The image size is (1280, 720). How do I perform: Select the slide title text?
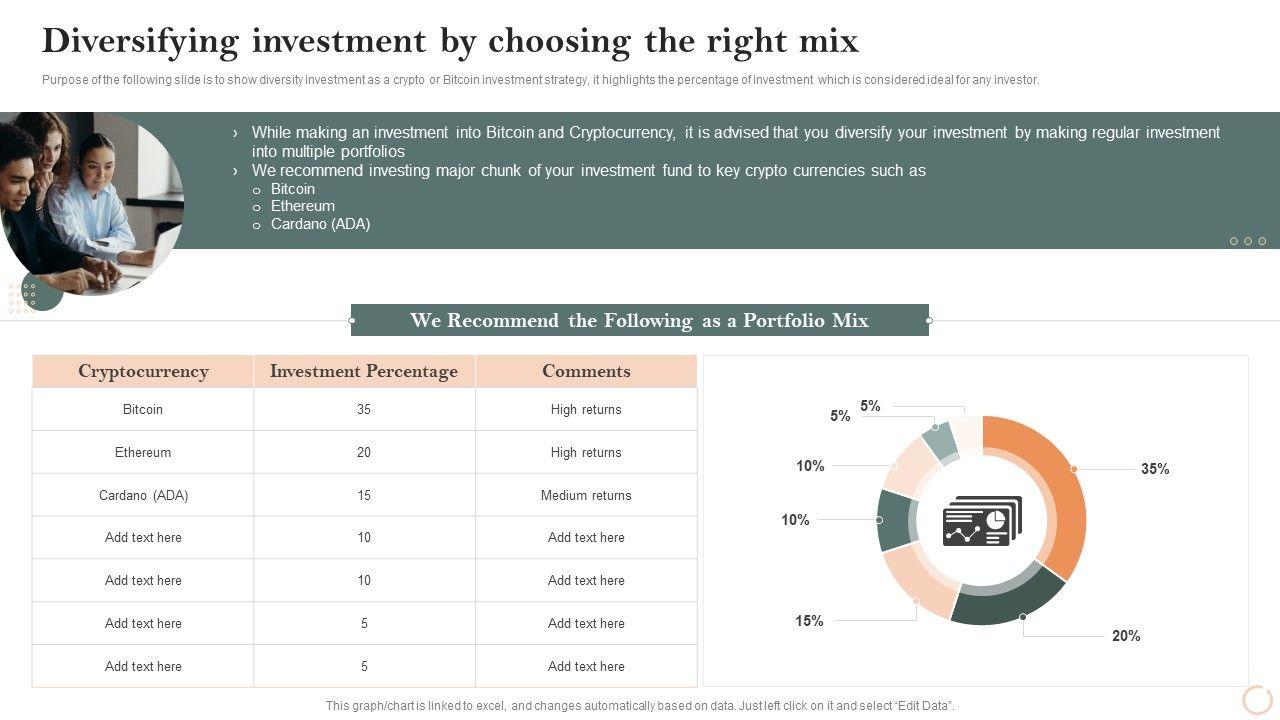tap(450, 41)
